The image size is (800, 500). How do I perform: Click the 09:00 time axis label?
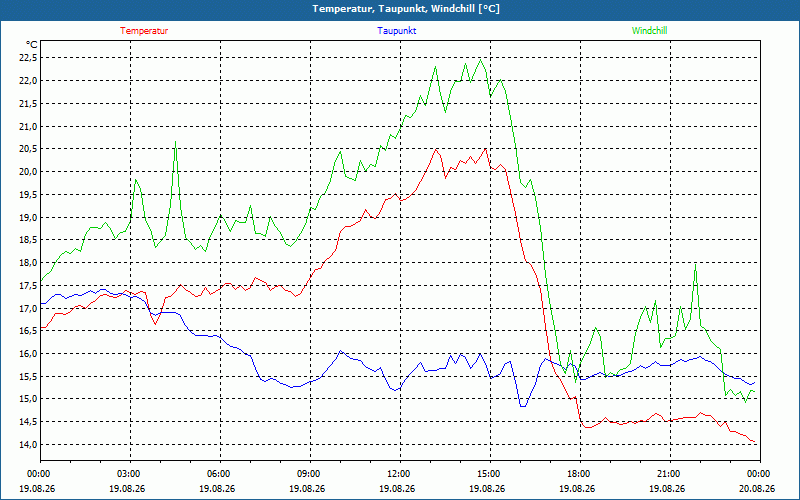click(310, 474)
